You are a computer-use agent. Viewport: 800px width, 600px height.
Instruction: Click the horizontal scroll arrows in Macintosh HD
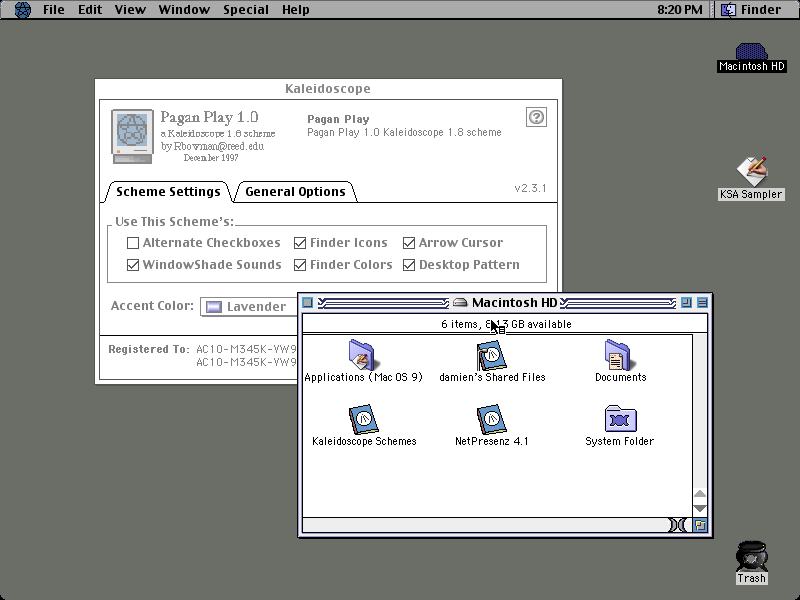(678, 525)
